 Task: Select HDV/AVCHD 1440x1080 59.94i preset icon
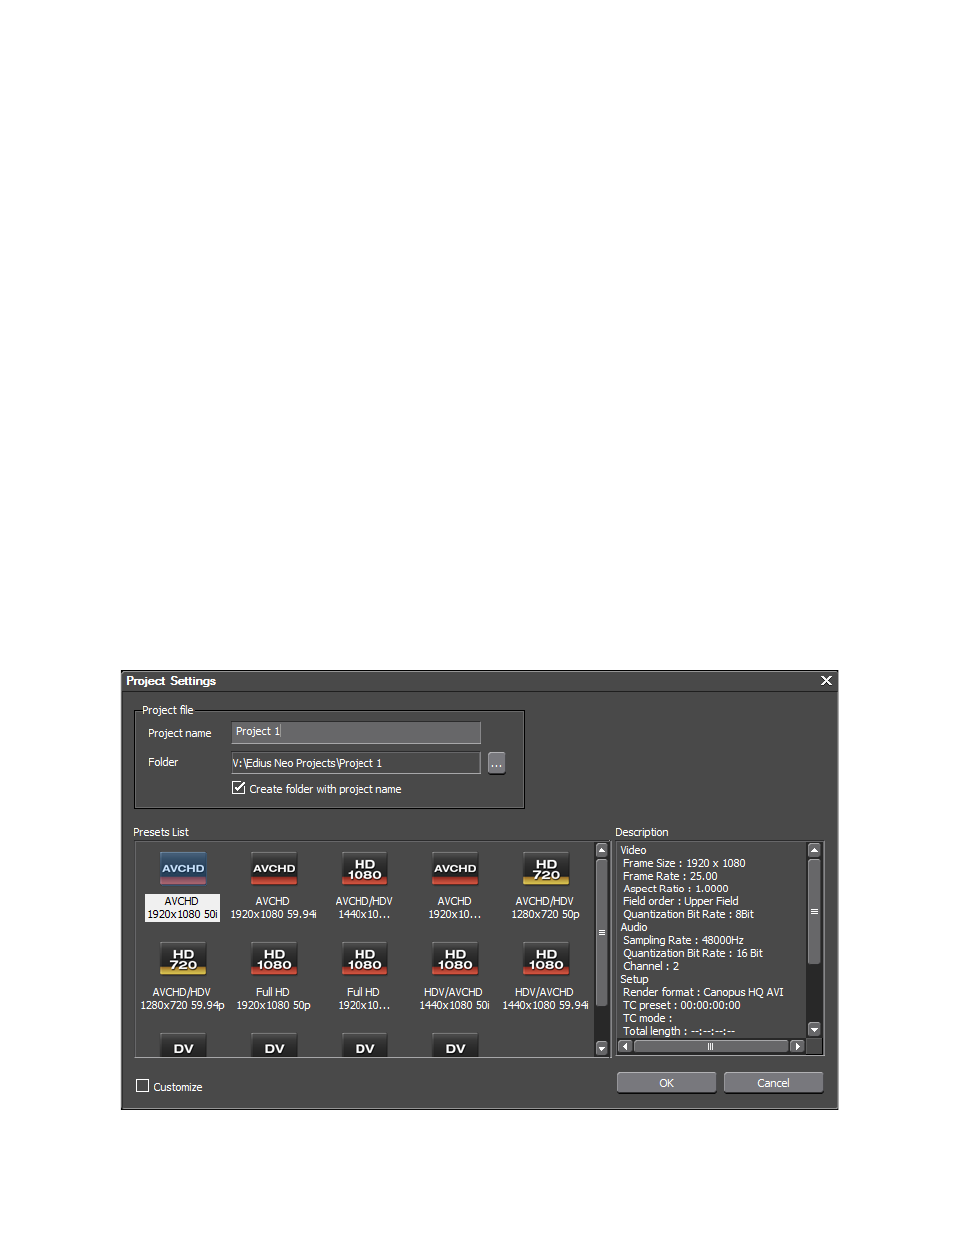[x=546, y=959]
